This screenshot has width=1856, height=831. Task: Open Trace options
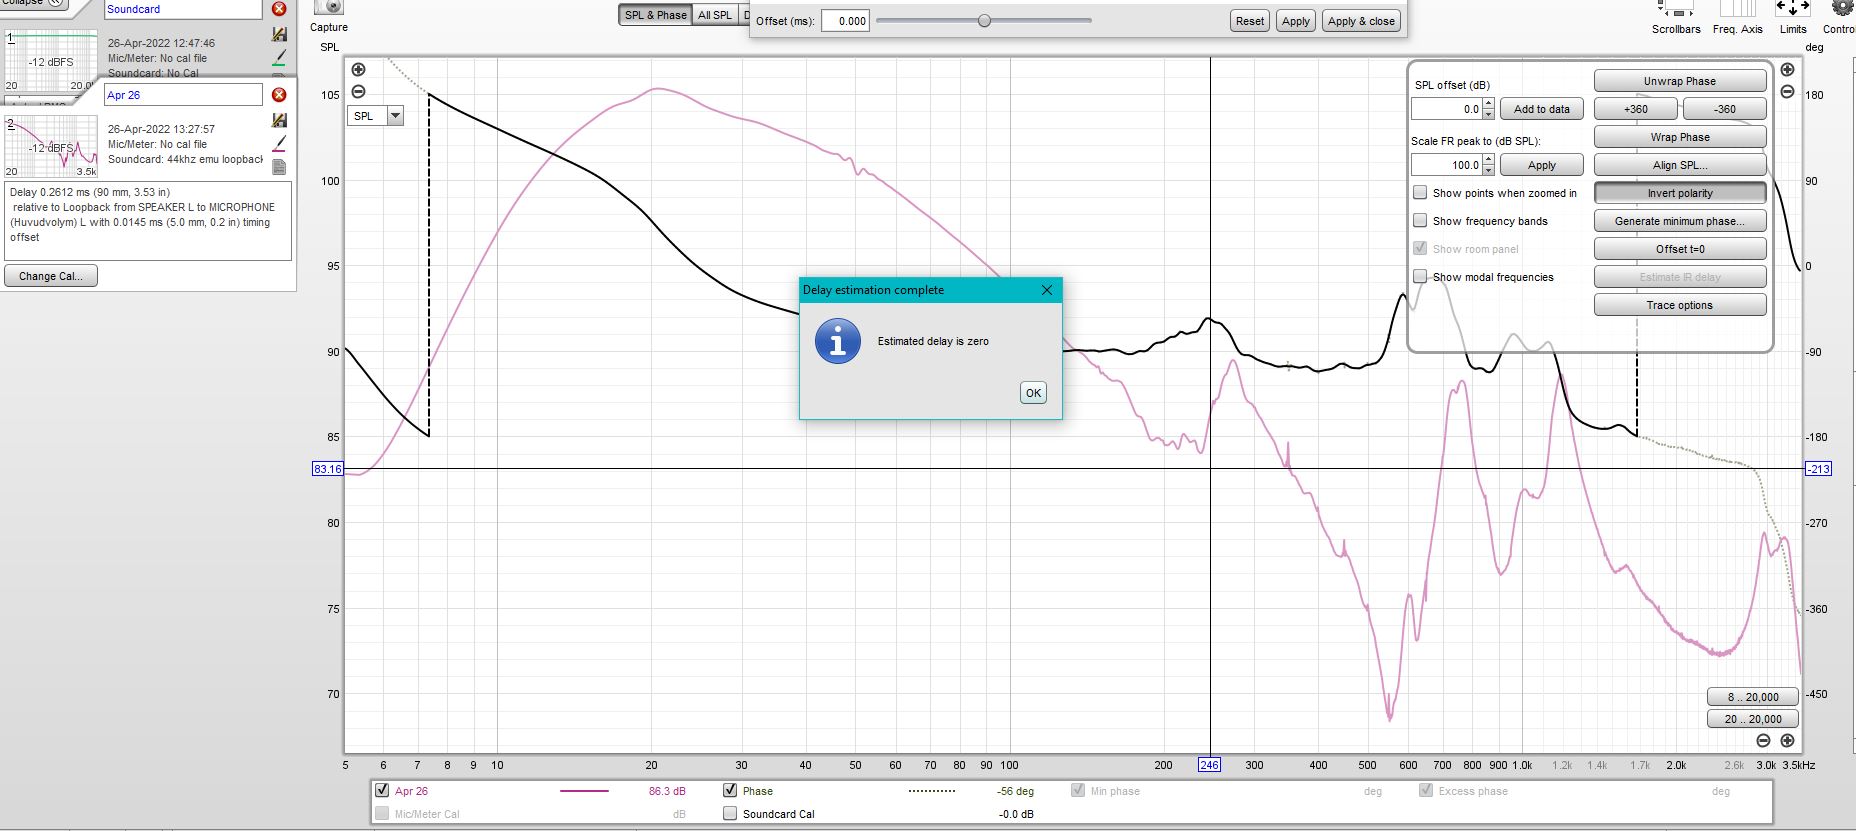(x=1680, y=305)
